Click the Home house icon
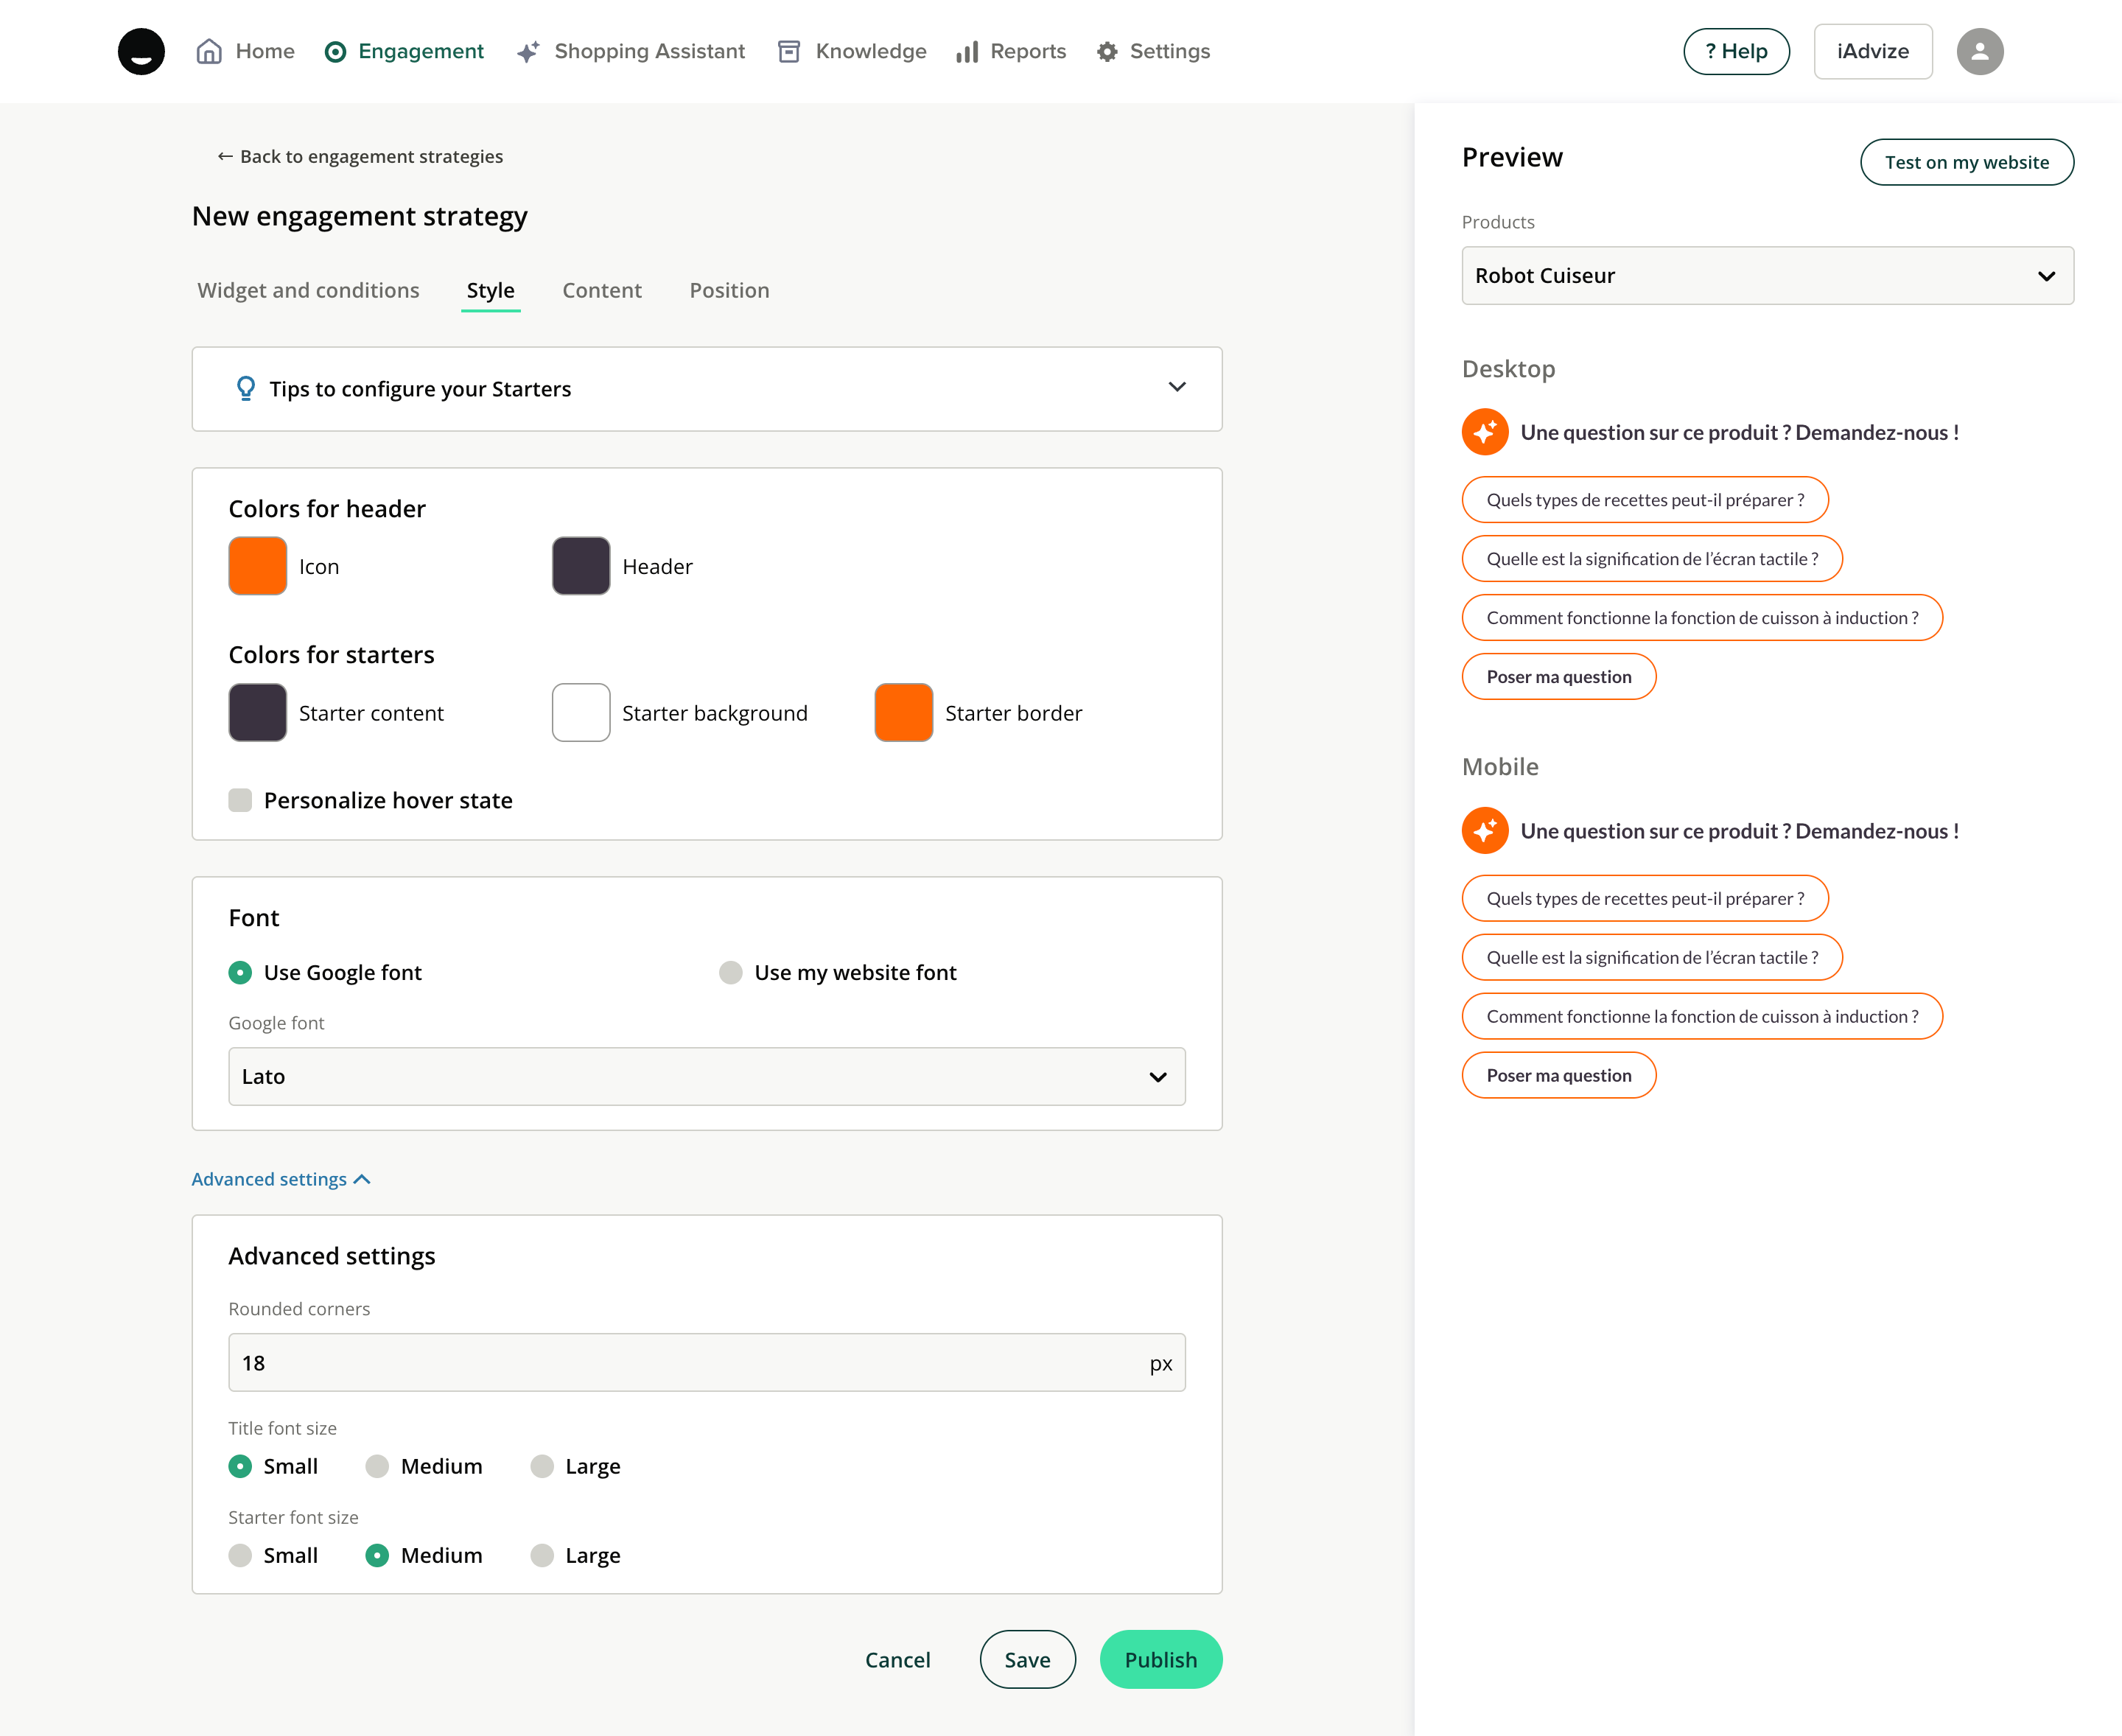The image size is (2122, 1736). click(209, 51)
